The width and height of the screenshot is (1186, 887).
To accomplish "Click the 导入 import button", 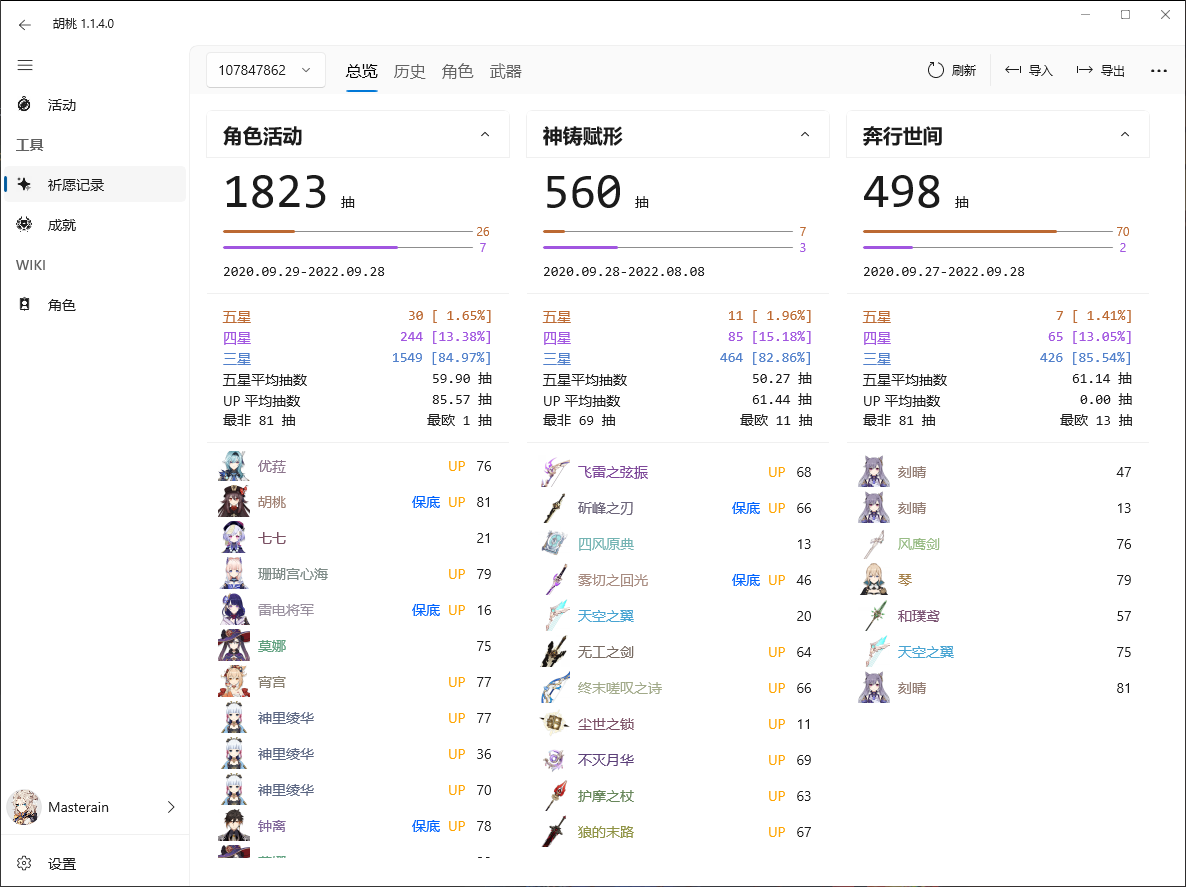I will point(1029,71).
